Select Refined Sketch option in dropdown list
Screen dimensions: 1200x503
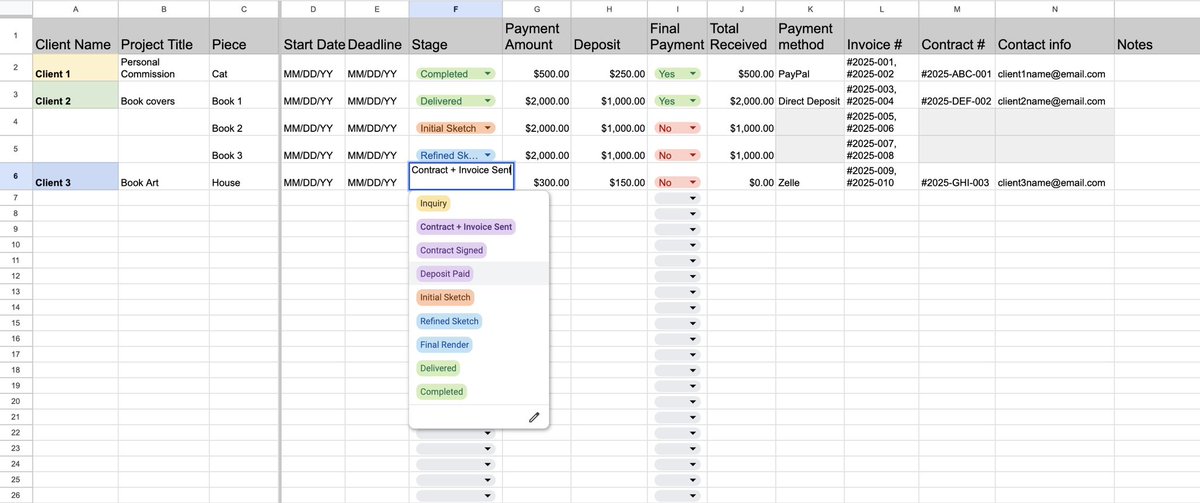[x=449, y=321]
